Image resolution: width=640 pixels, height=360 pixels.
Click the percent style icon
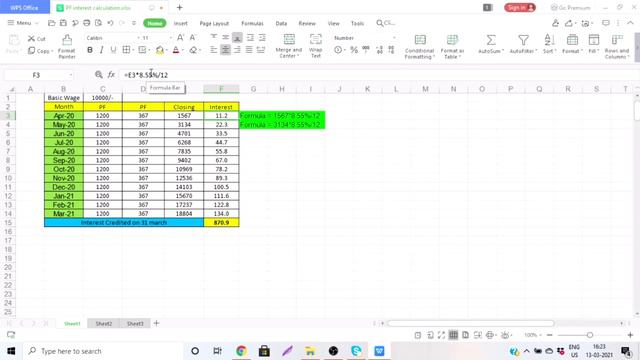354,50
